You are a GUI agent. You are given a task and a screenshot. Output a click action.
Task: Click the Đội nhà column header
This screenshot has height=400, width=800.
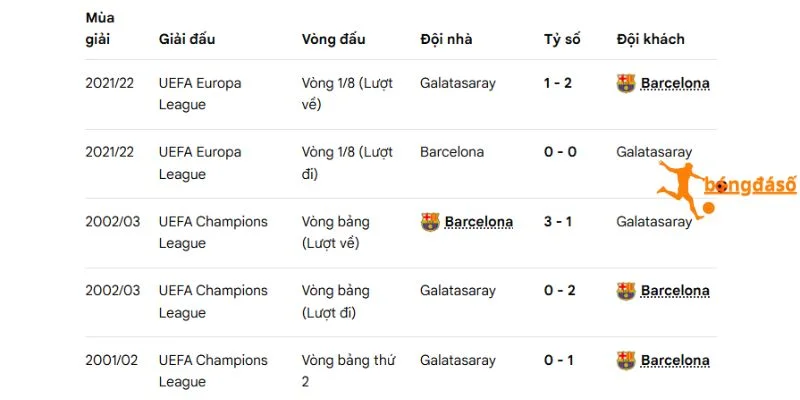tap(446, 39)
